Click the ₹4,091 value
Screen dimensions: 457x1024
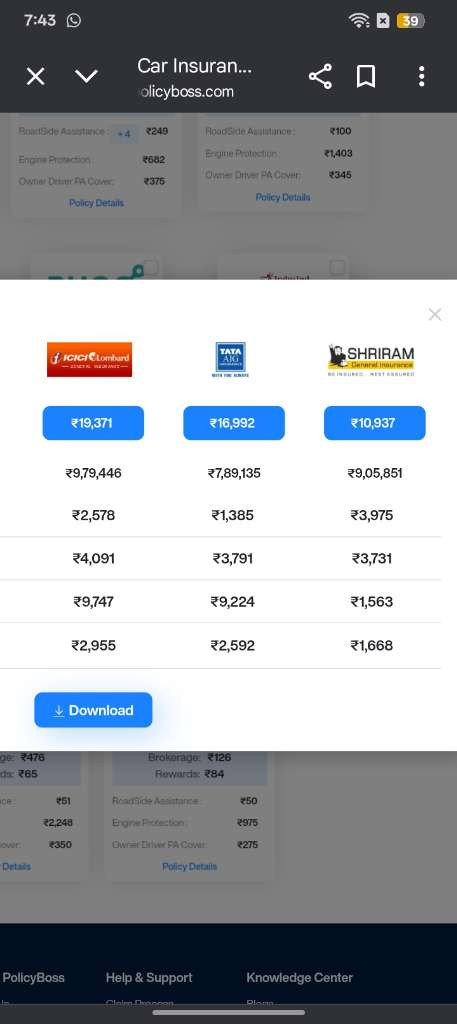pyautogui.click(x=93, y=558)
